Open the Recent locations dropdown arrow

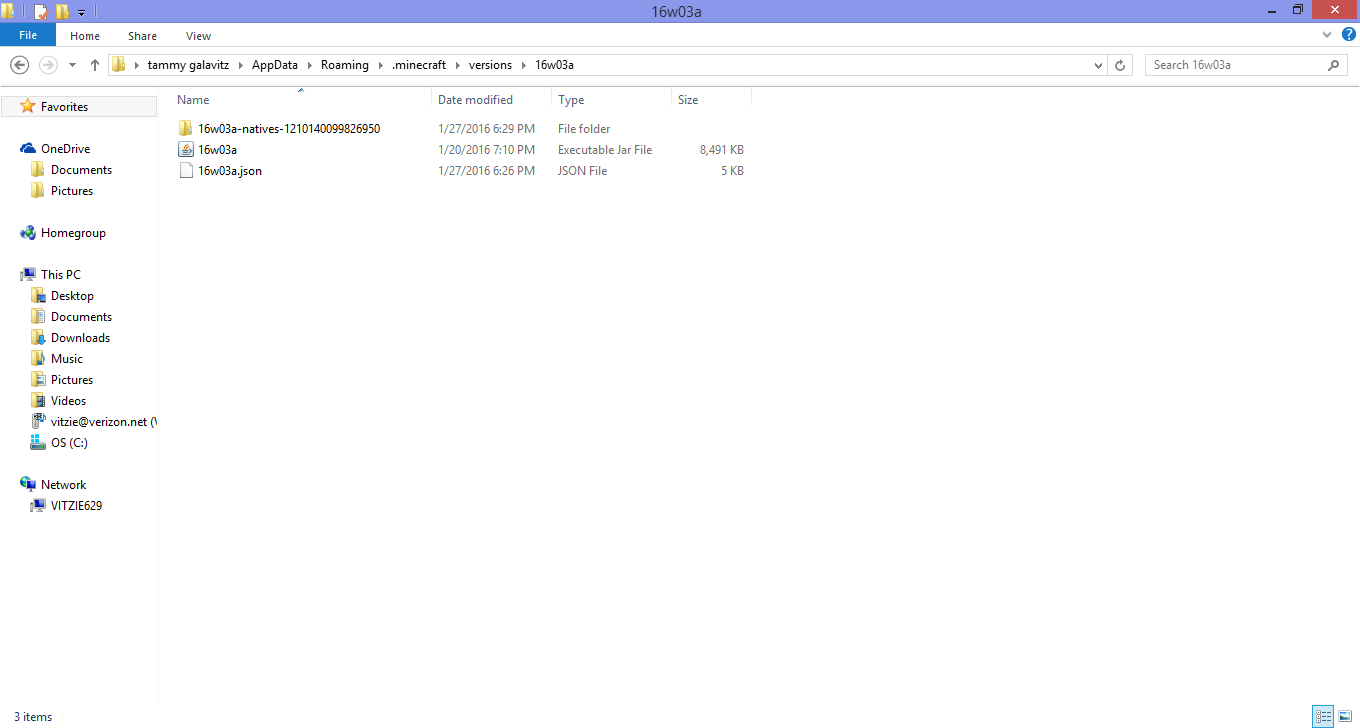[x=72, y=65]
